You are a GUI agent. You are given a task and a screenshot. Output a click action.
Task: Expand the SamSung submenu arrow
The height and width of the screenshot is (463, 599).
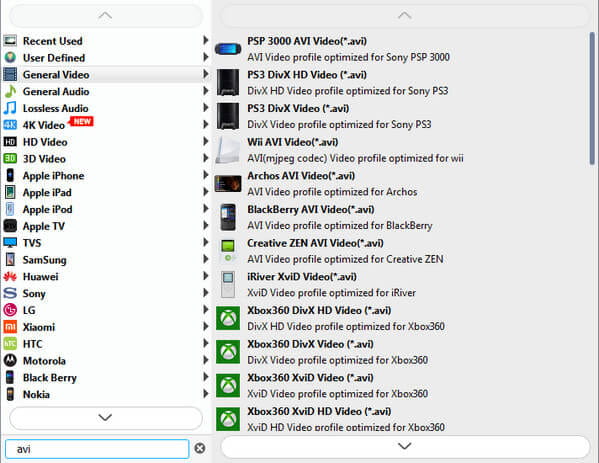(x=206, y=259)
